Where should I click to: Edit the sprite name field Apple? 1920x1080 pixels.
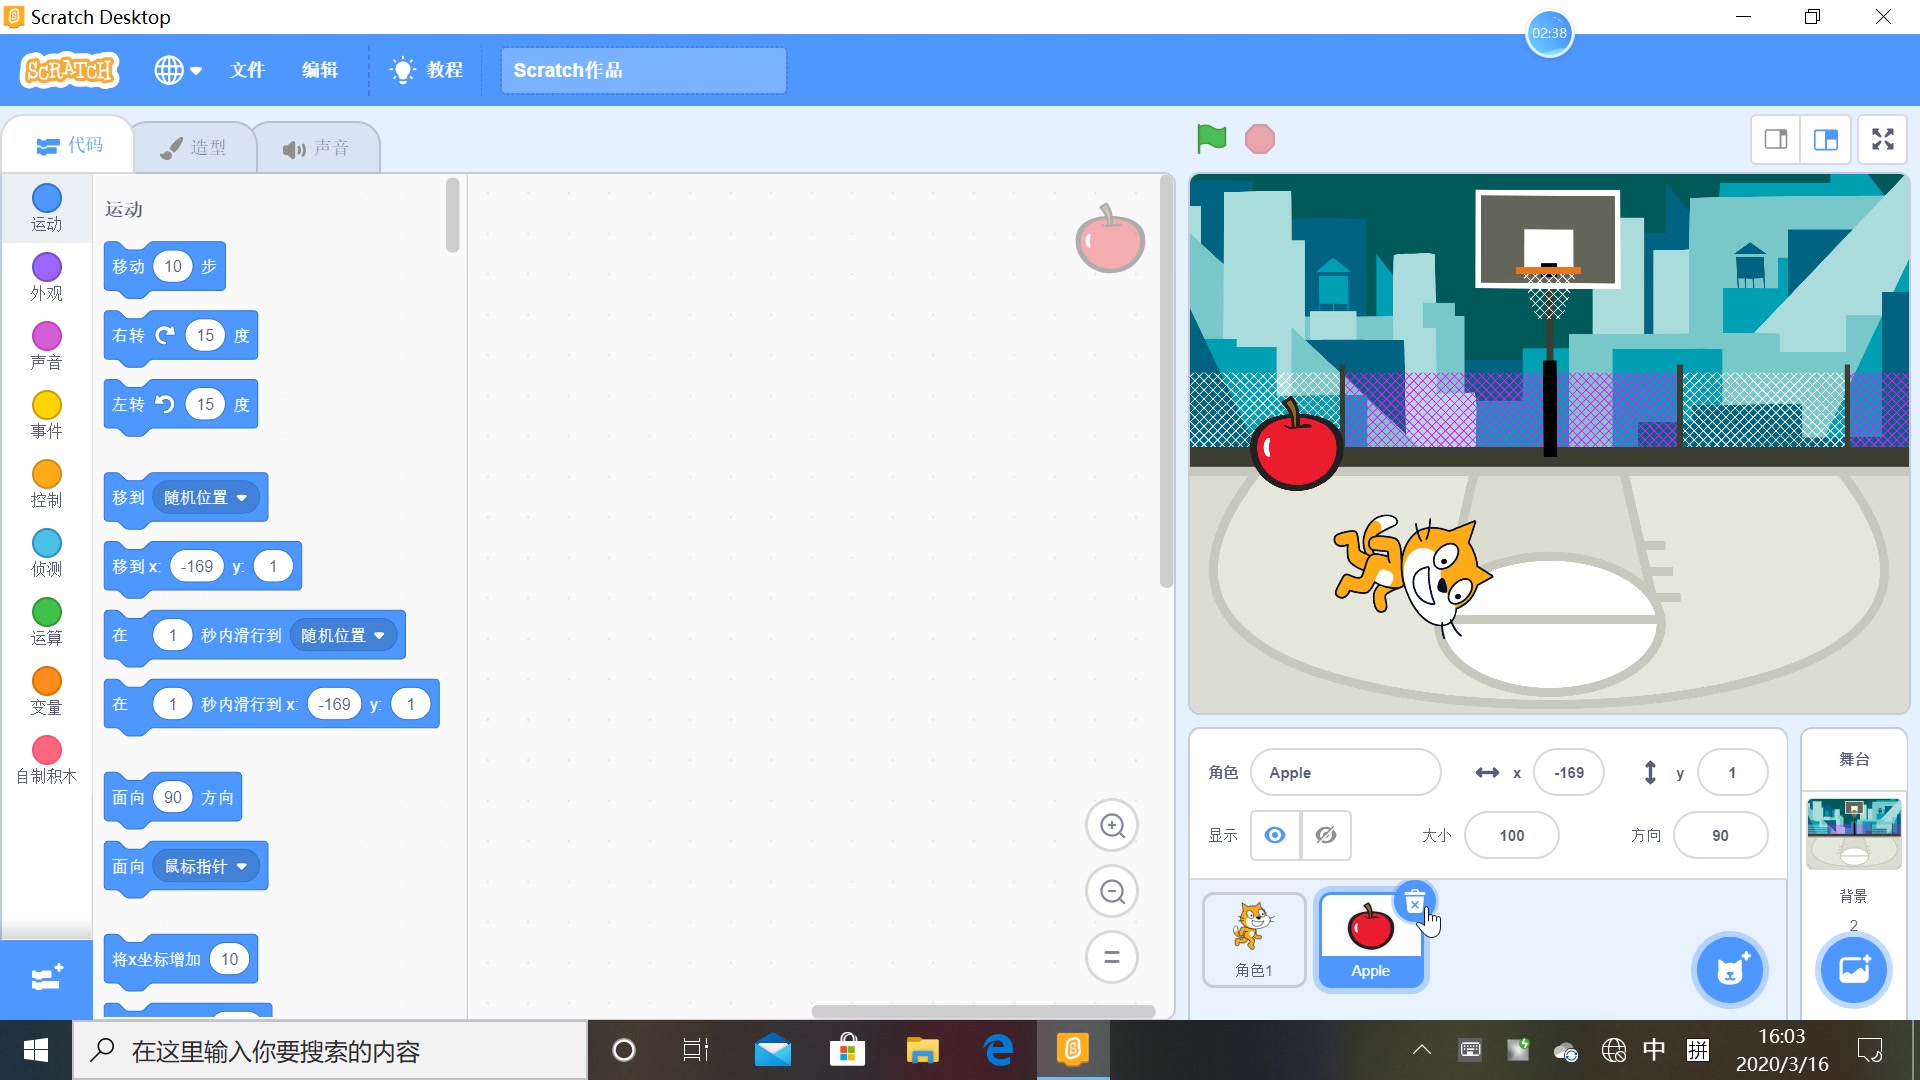coord(1345,773)
